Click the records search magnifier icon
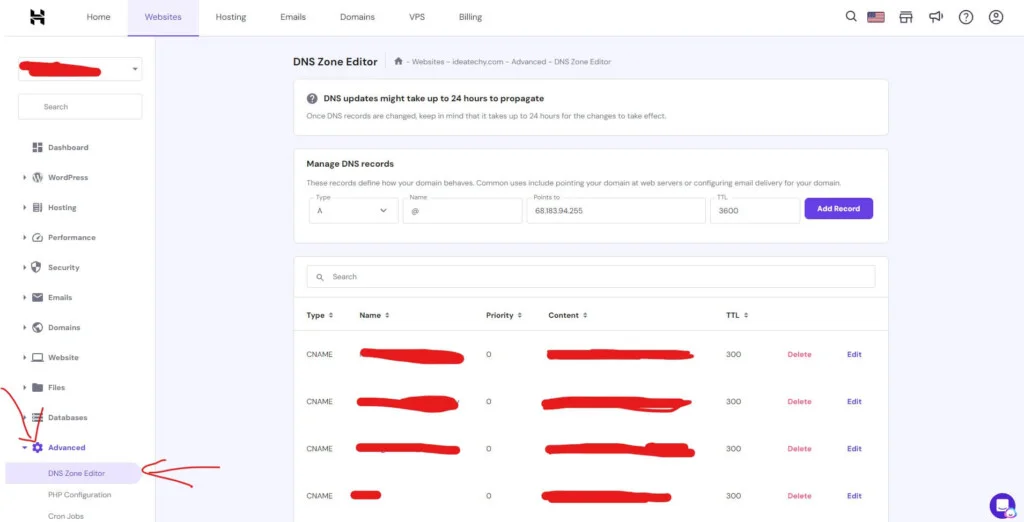 pyautogui.click(x=320, y=277)
